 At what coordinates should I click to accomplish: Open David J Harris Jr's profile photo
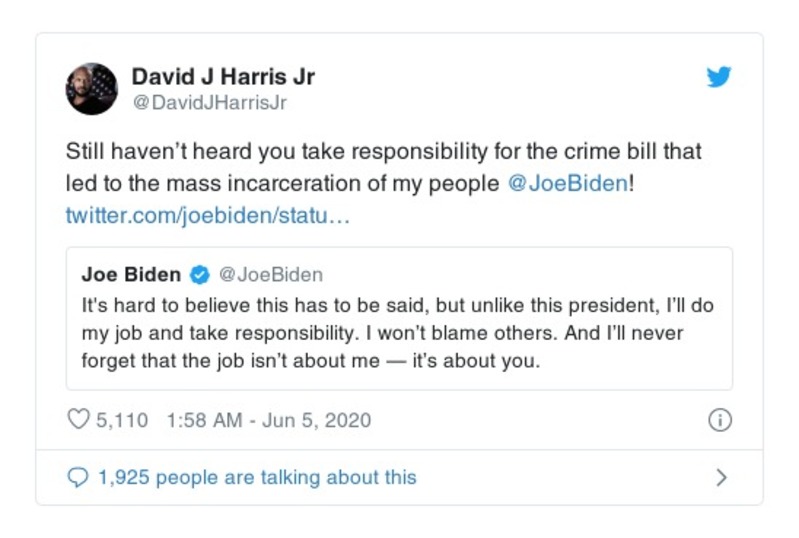92,88
